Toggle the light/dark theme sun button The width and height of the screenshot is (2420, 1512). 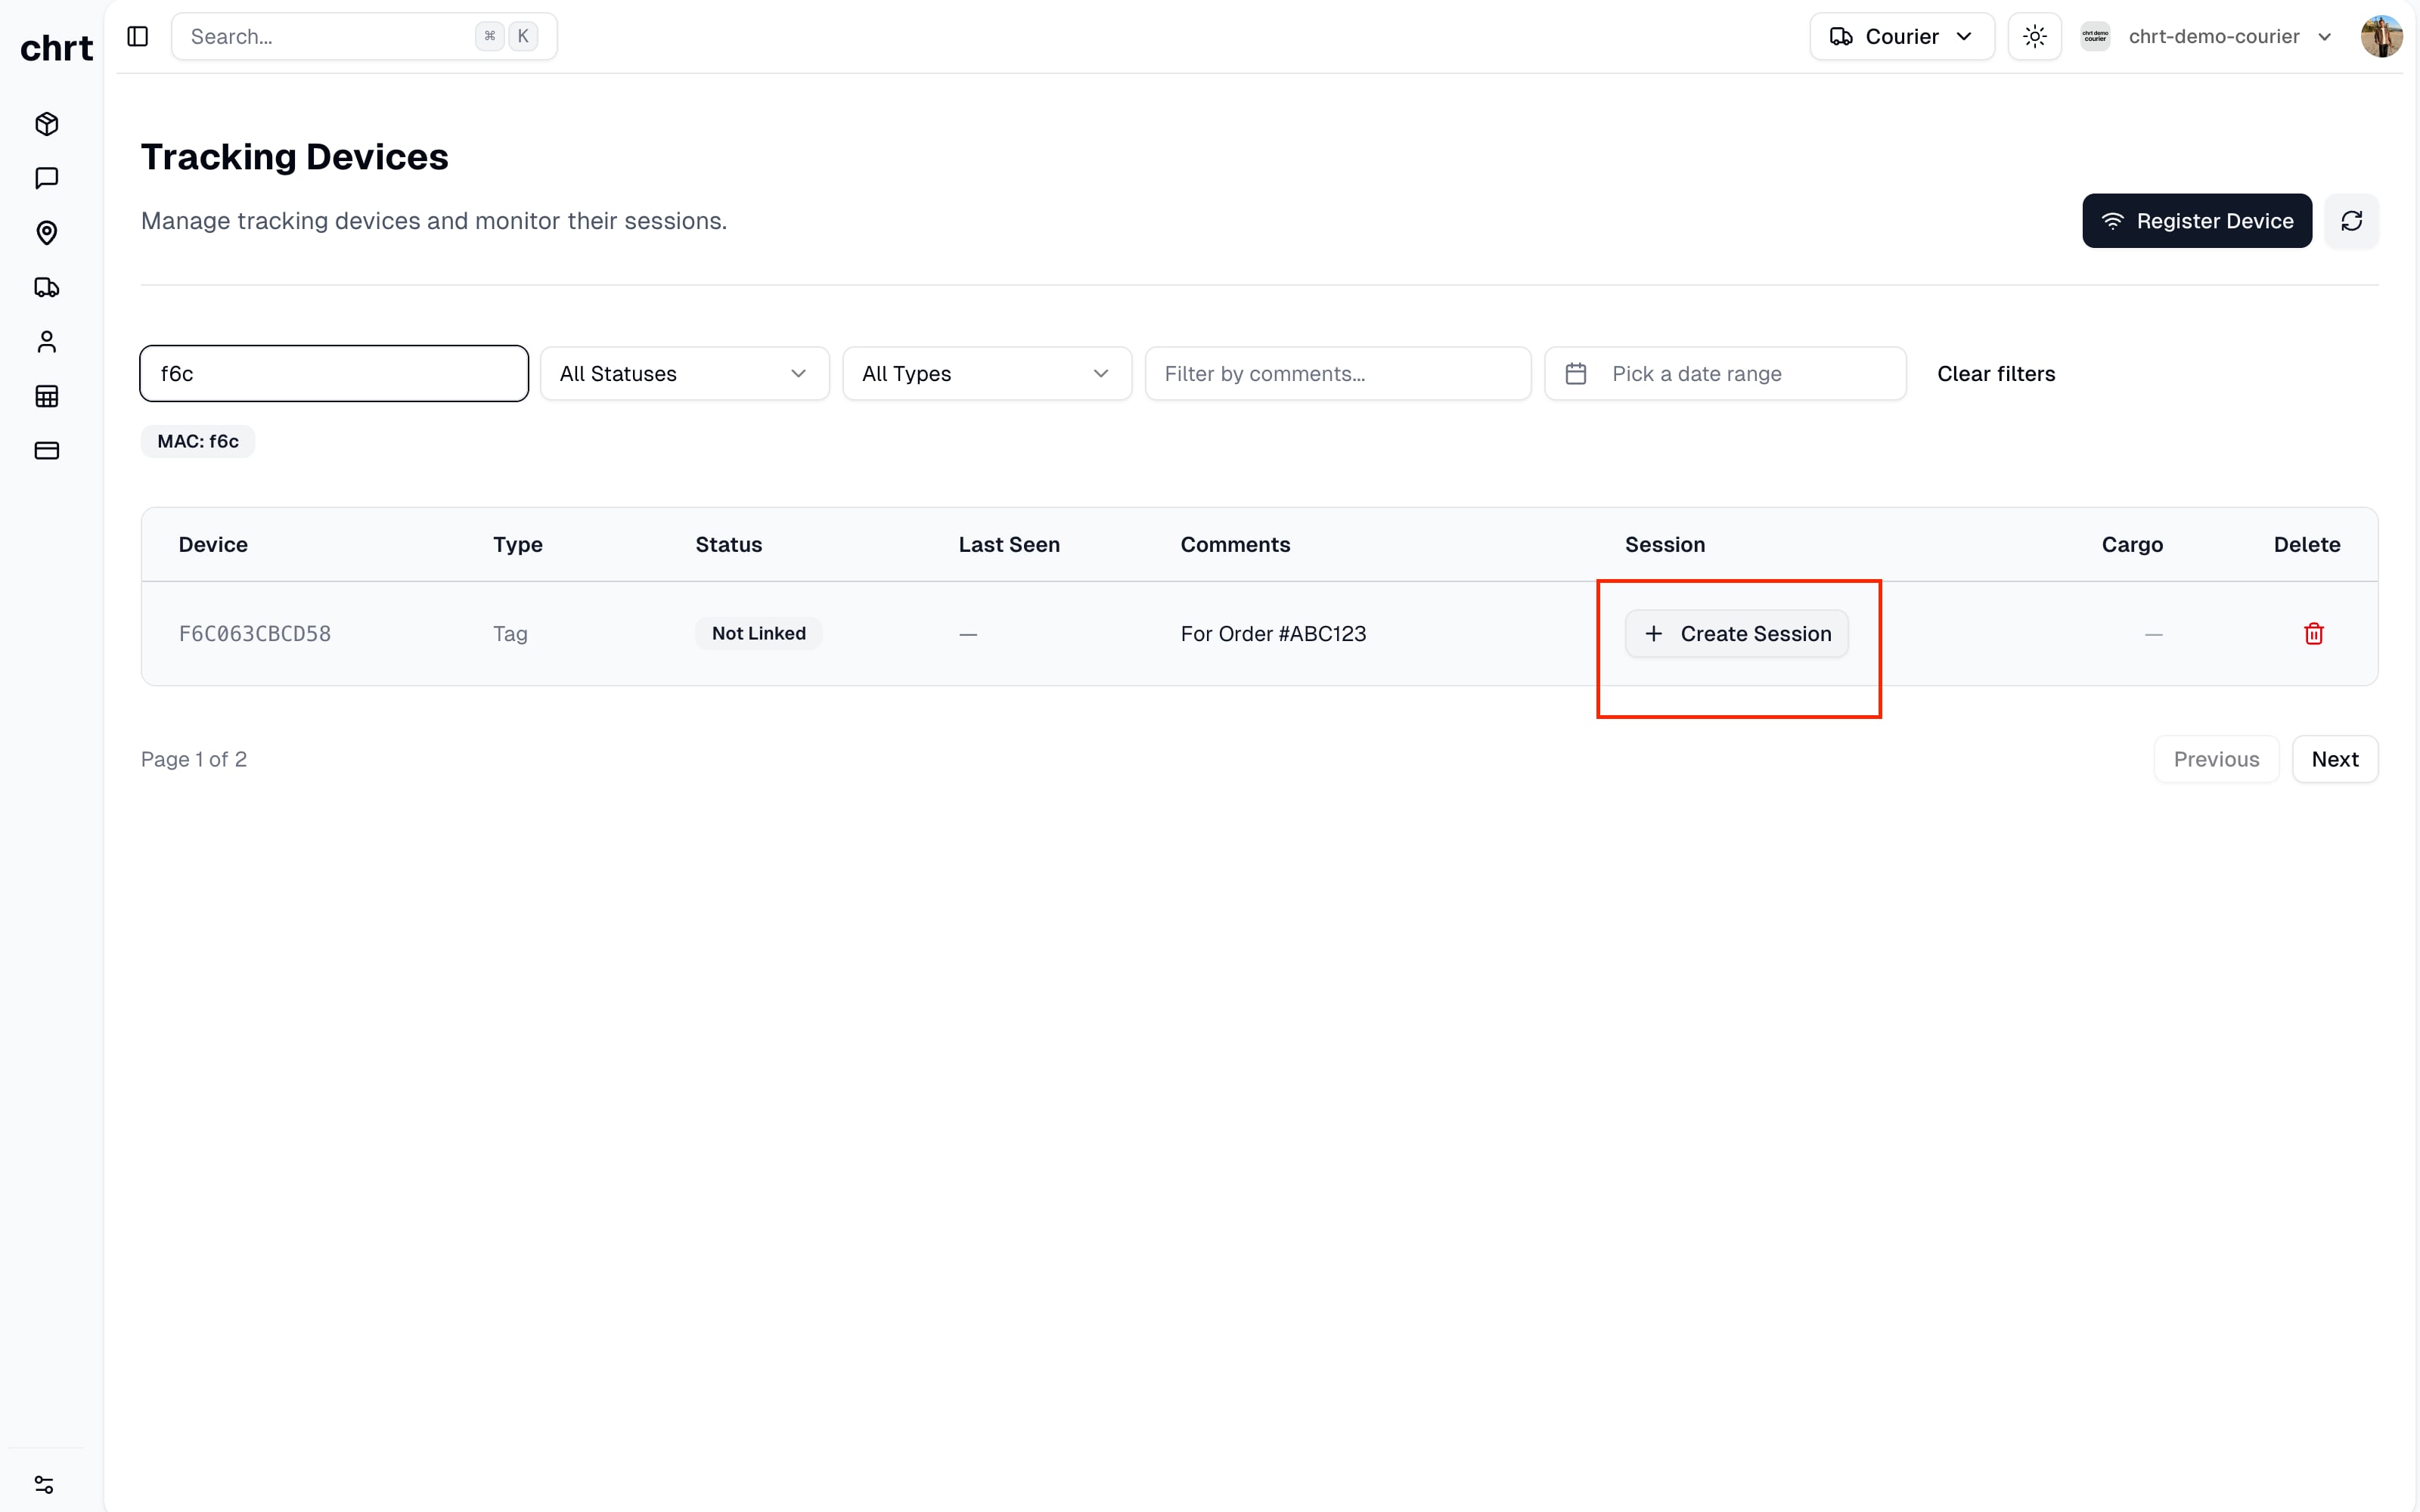pos(2034,37)
